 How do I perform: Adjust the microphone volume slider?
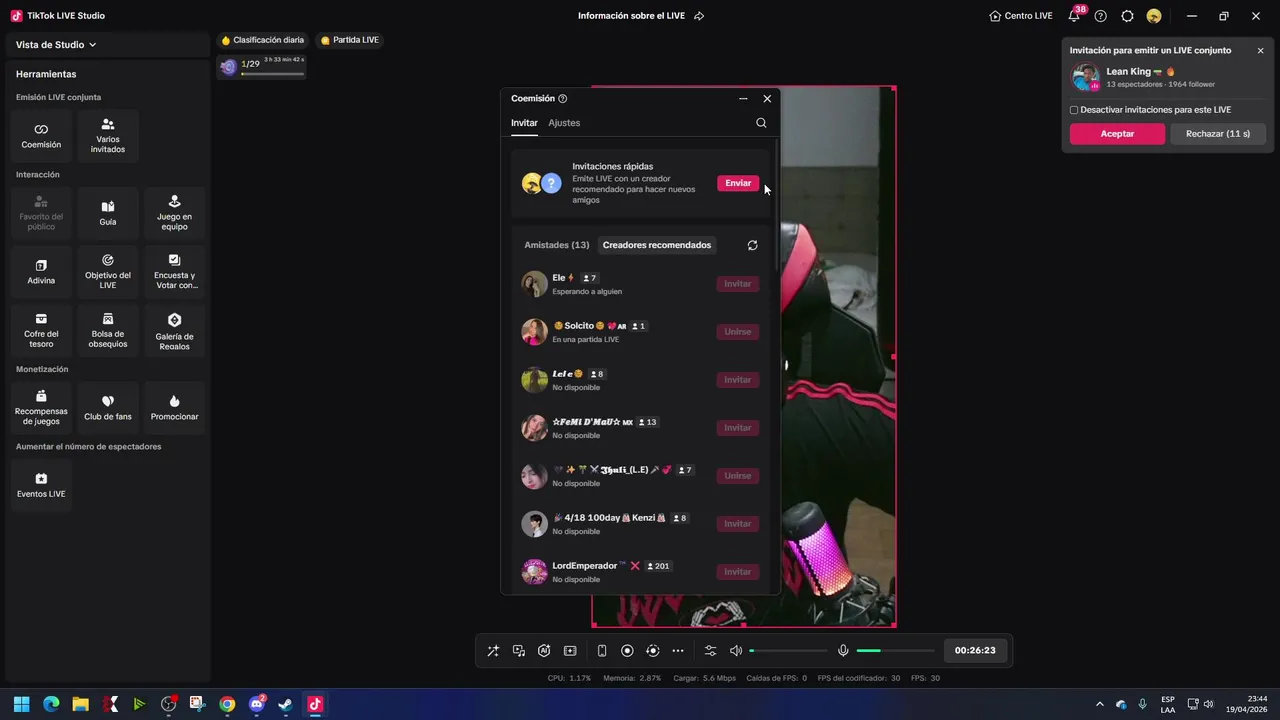pos(895,650)
